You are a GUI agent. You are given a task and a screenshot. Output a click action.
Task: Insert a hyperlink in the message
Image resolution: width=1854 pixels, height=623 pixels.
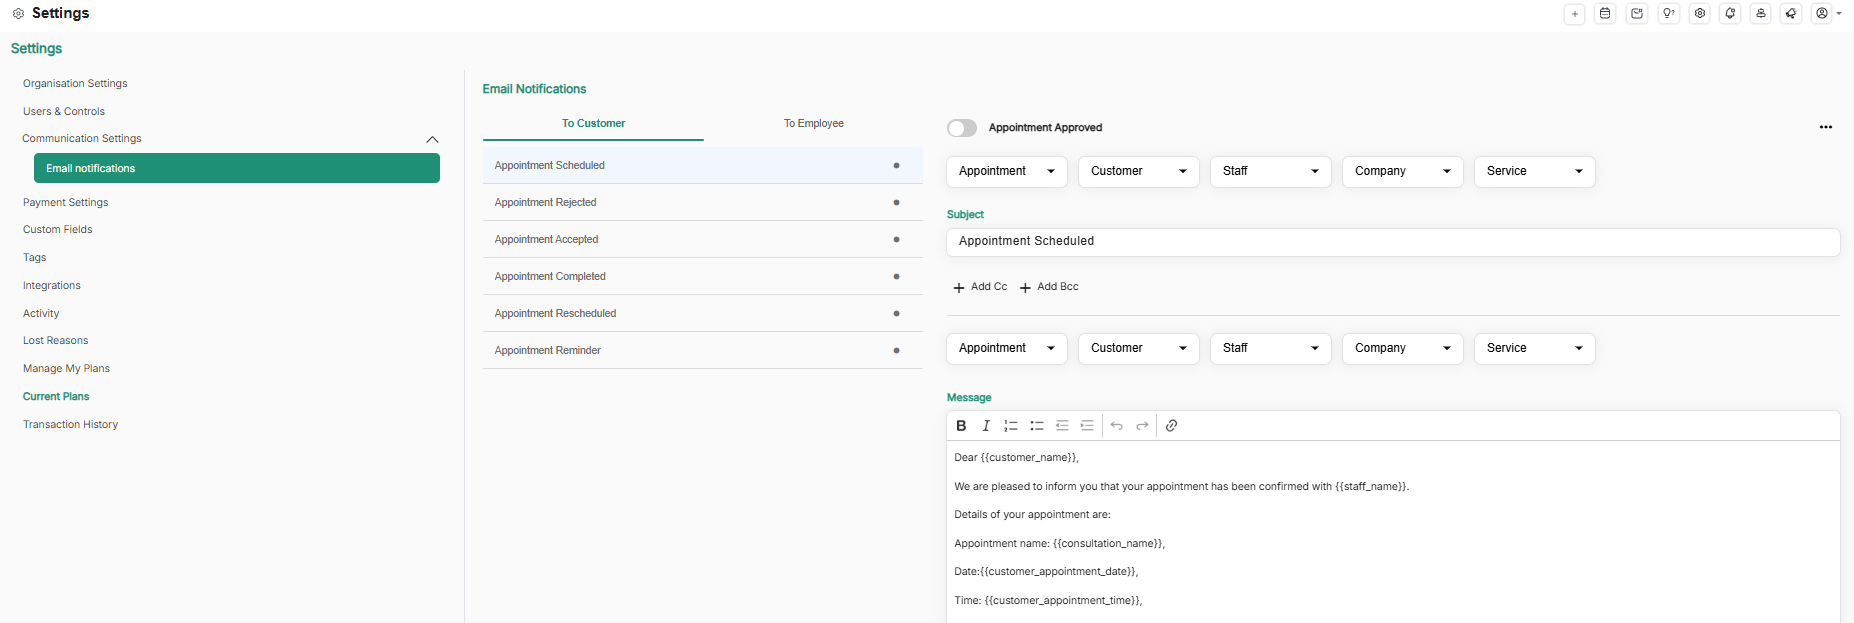1172,426
